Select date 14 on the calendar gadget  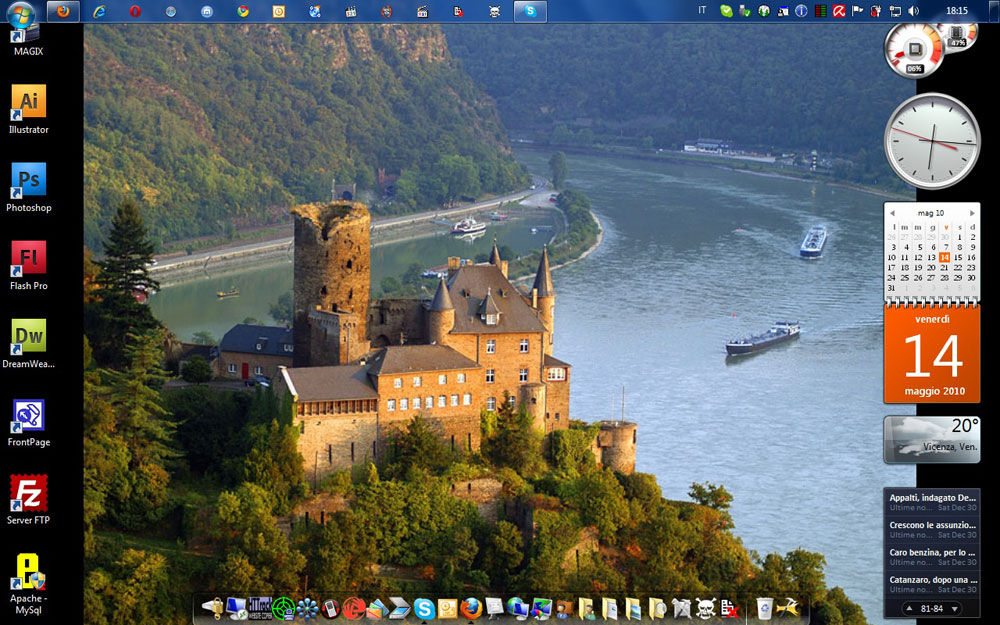pos(944,257)
